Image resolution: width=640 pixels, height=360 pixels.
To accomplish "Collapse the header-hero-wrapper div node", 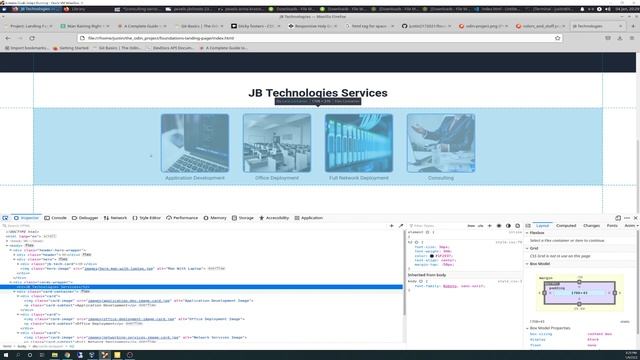I will (11, 250).
